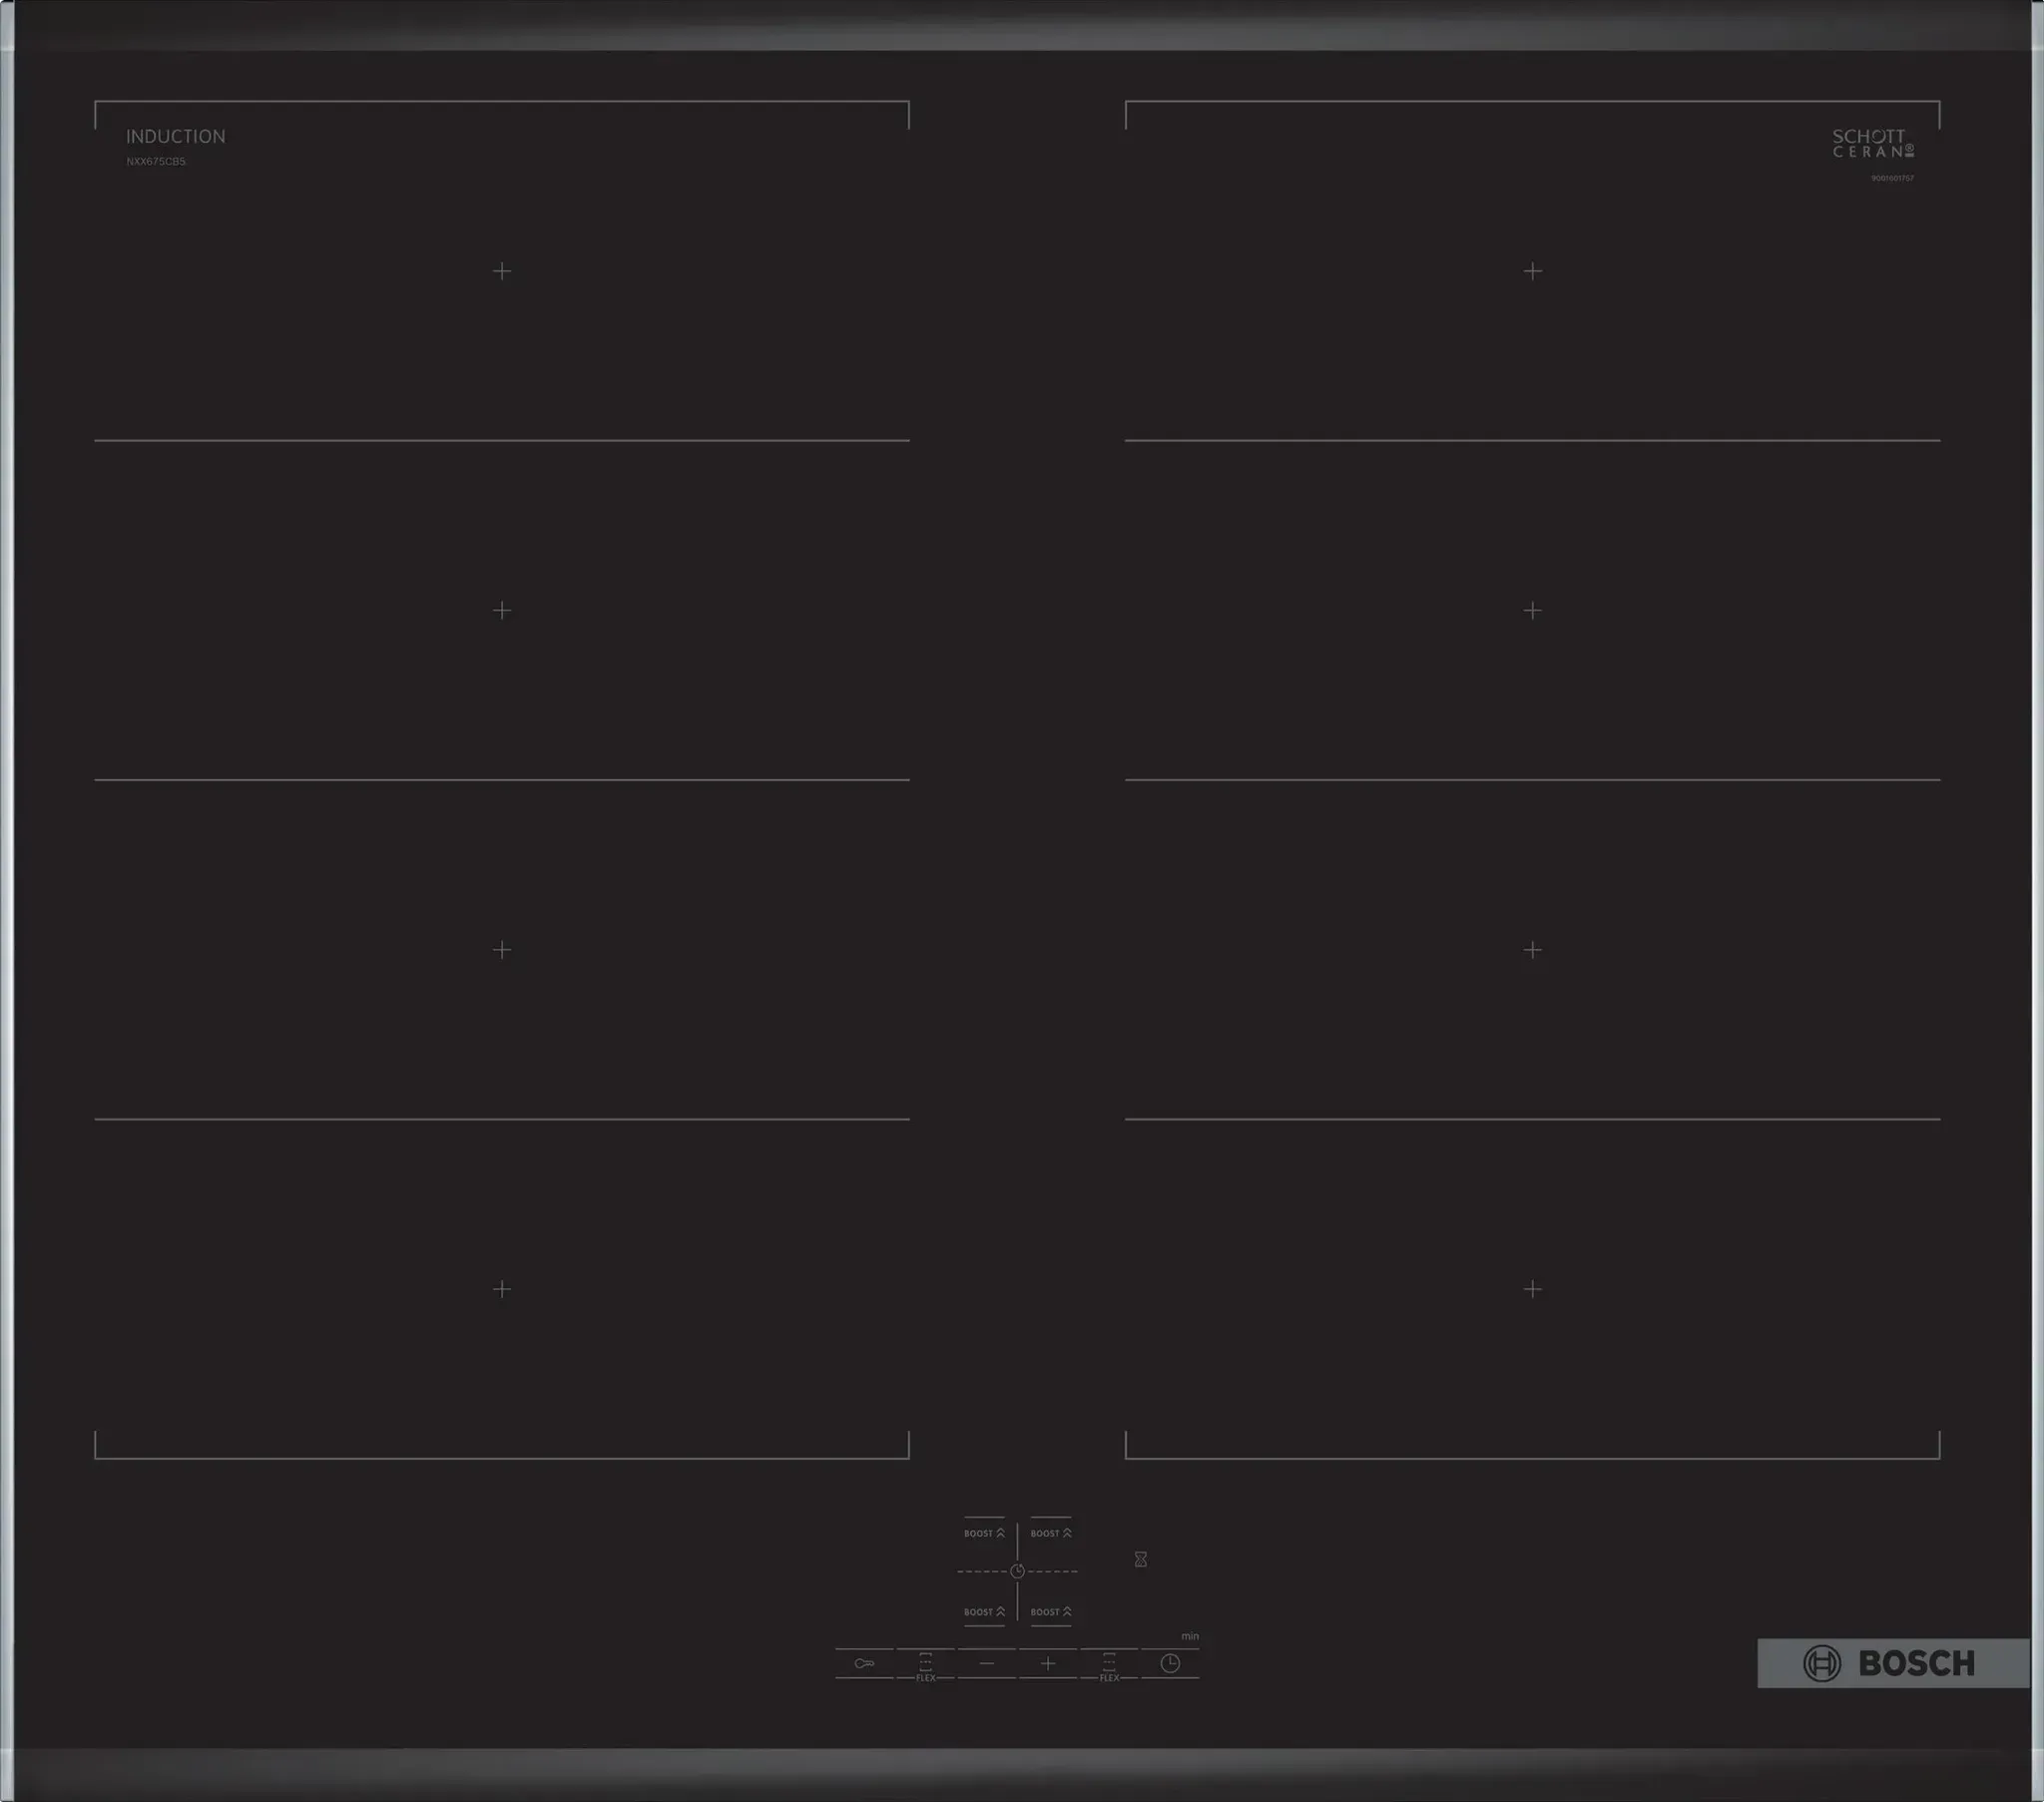Tap the right FLEX zone icon
2044x1802 pixels.
(x=1109, y=1664)
